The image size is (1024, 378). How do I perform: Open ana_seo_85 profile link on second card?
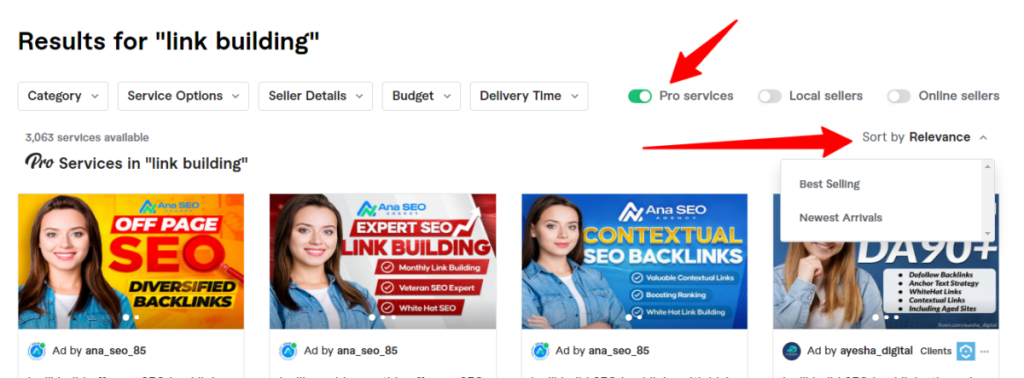coord(367,351)
